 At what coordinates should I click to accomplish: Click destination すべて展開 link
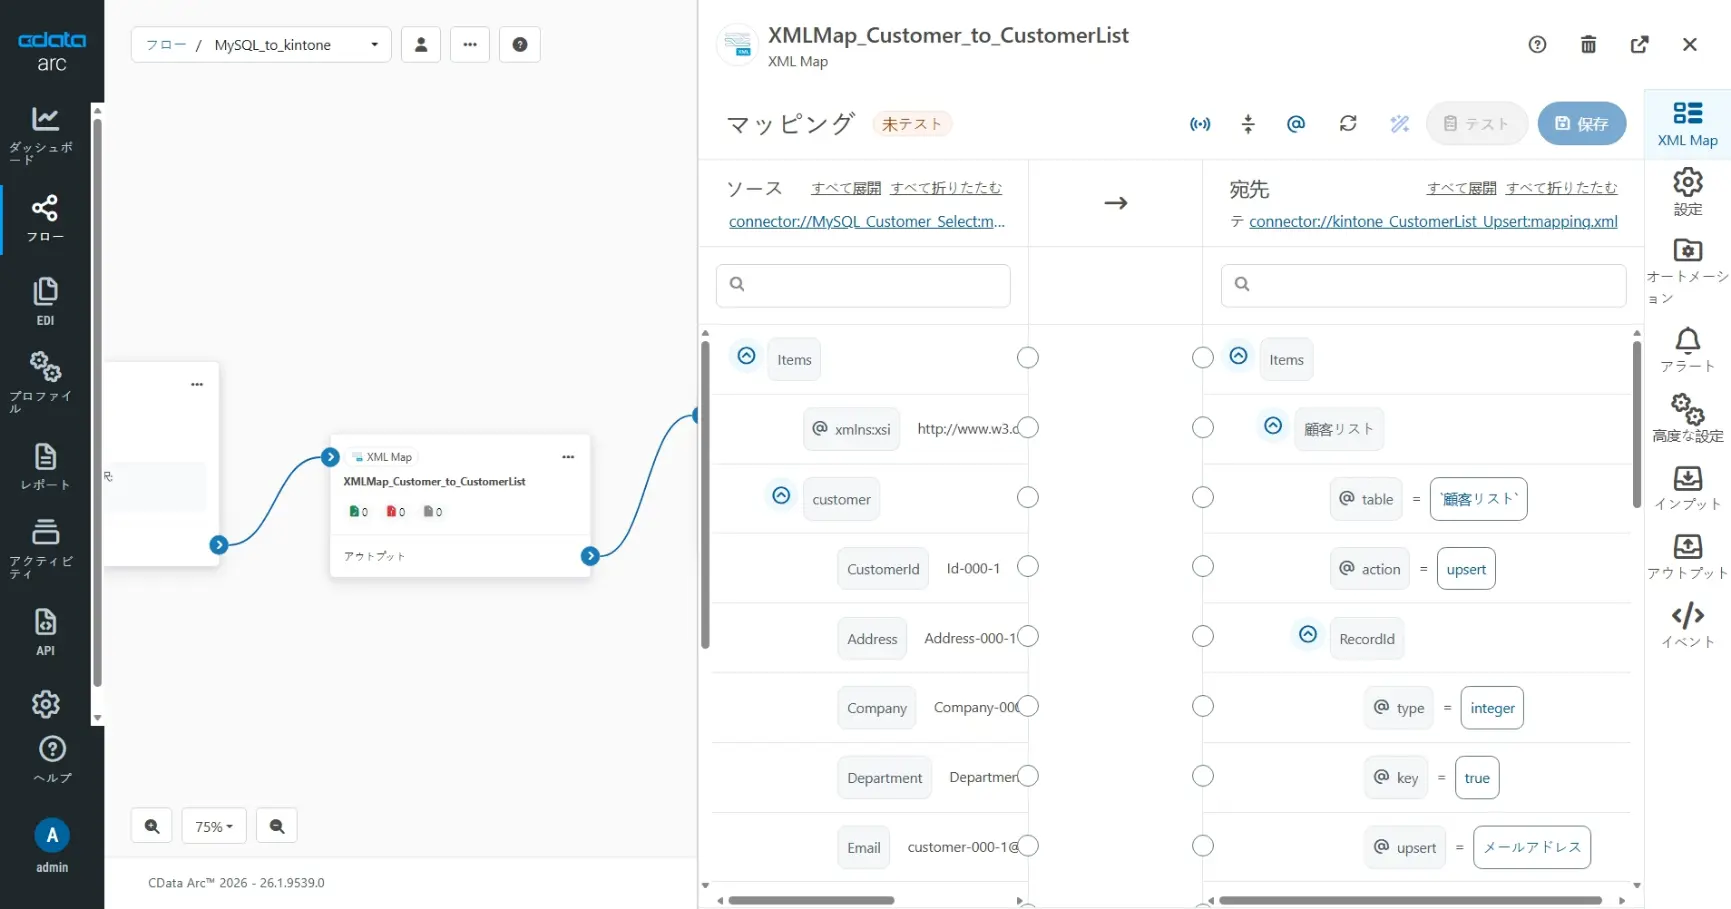[1461, 188]
